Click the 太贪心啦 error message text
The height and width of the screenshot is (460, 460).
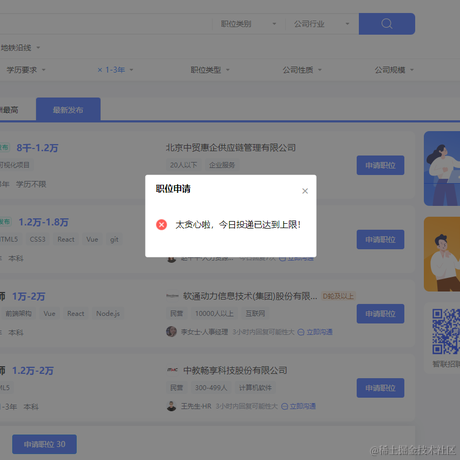pyautogui.click(x=238, y=225)
